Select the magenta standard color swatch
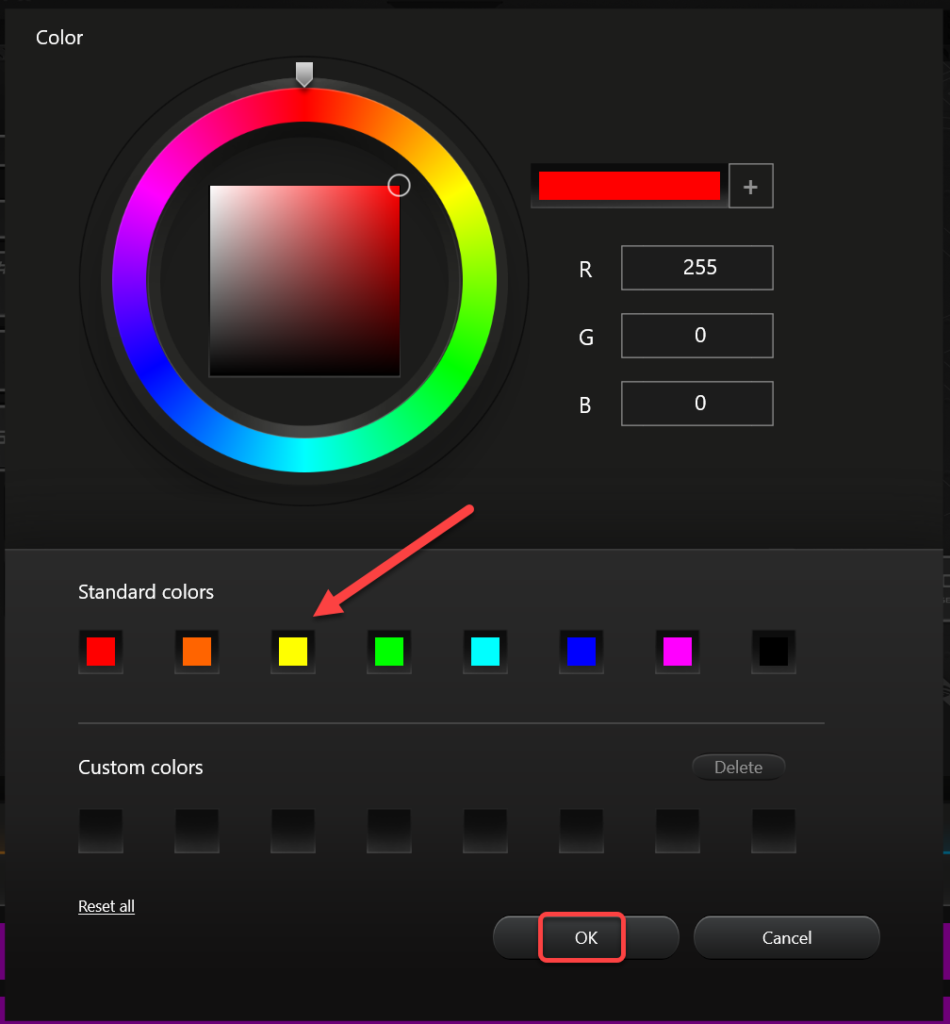The height and width of the screenshot is (1024, 950). (677, 650)
